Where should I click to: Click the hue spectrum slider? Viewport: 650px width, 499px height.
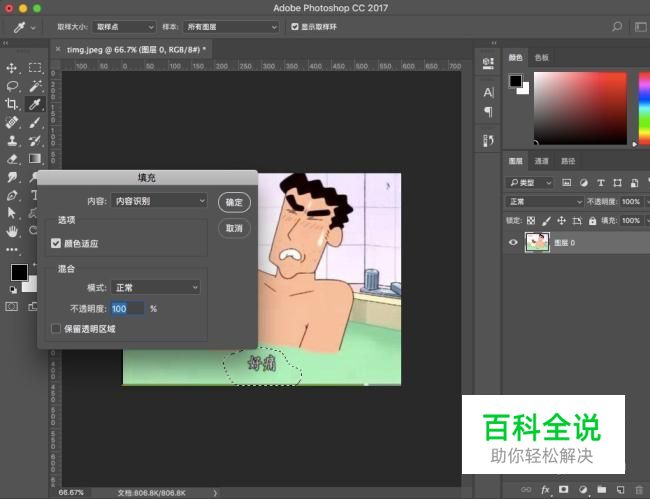click(x=644, y=108)
